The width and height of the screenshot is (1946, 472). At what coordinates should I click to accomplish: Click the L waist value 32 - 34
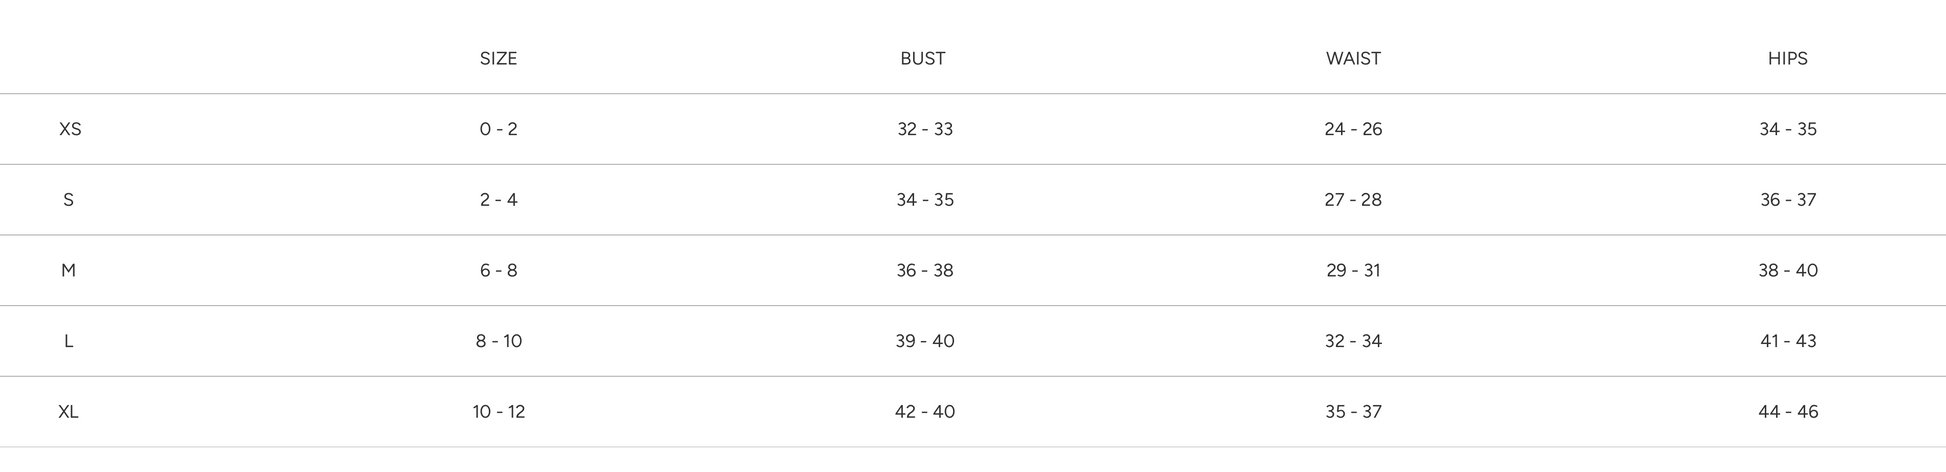tap(1353, 341)
